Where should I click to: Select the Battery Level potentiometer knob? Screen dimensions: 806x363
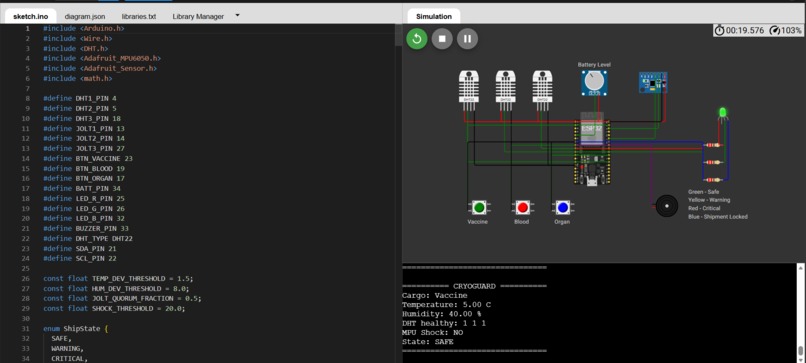coord(594,82)
